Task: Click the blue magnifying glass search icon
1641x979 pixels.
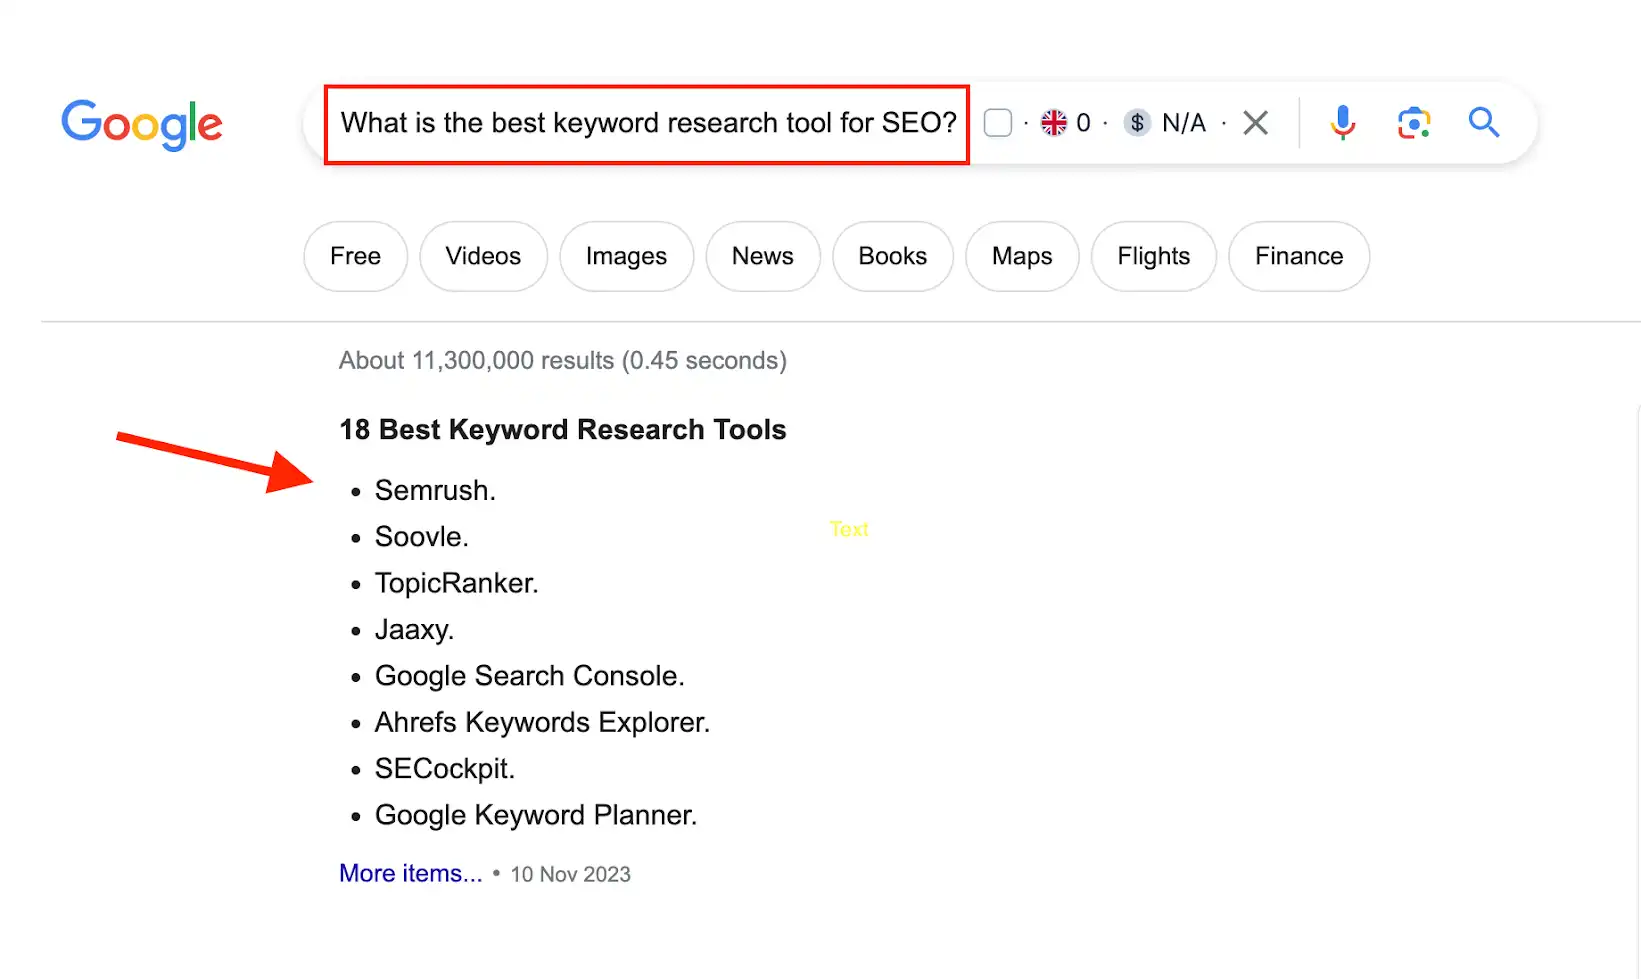Action: pos(1484,123)
